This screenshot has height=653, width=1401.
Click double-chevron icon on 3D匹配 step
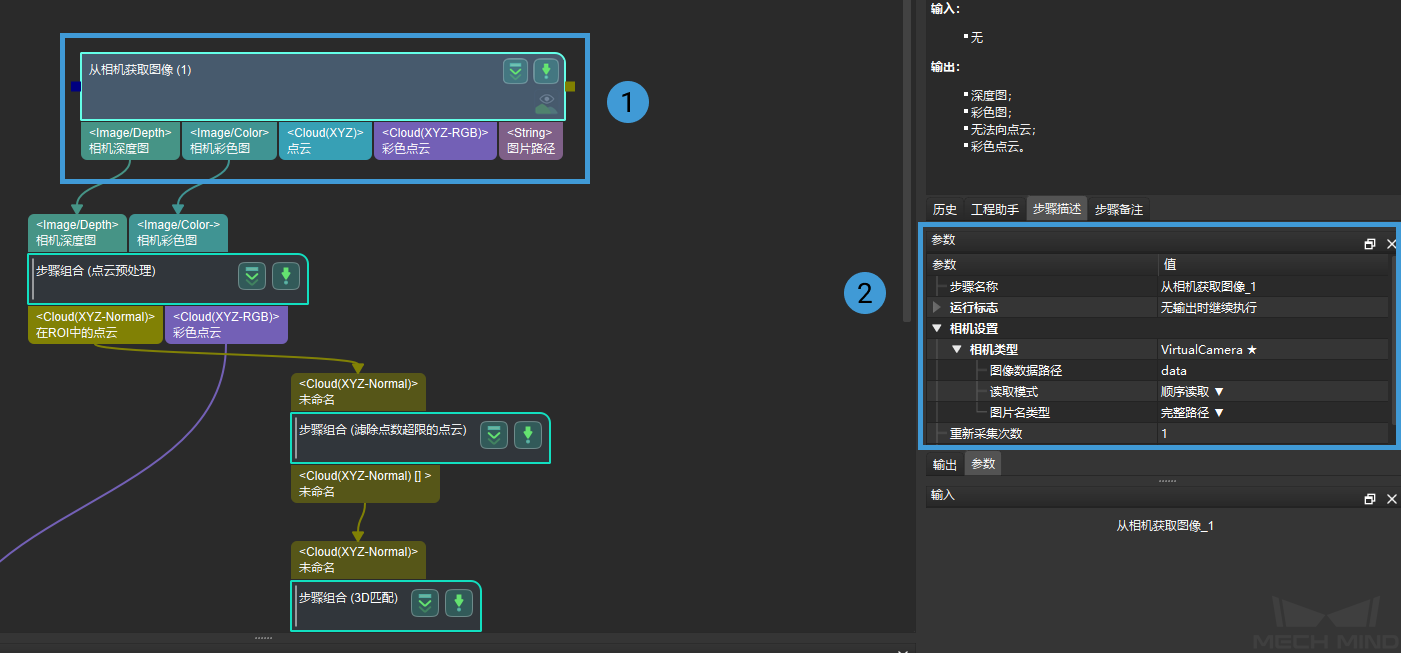click(425, 603)
